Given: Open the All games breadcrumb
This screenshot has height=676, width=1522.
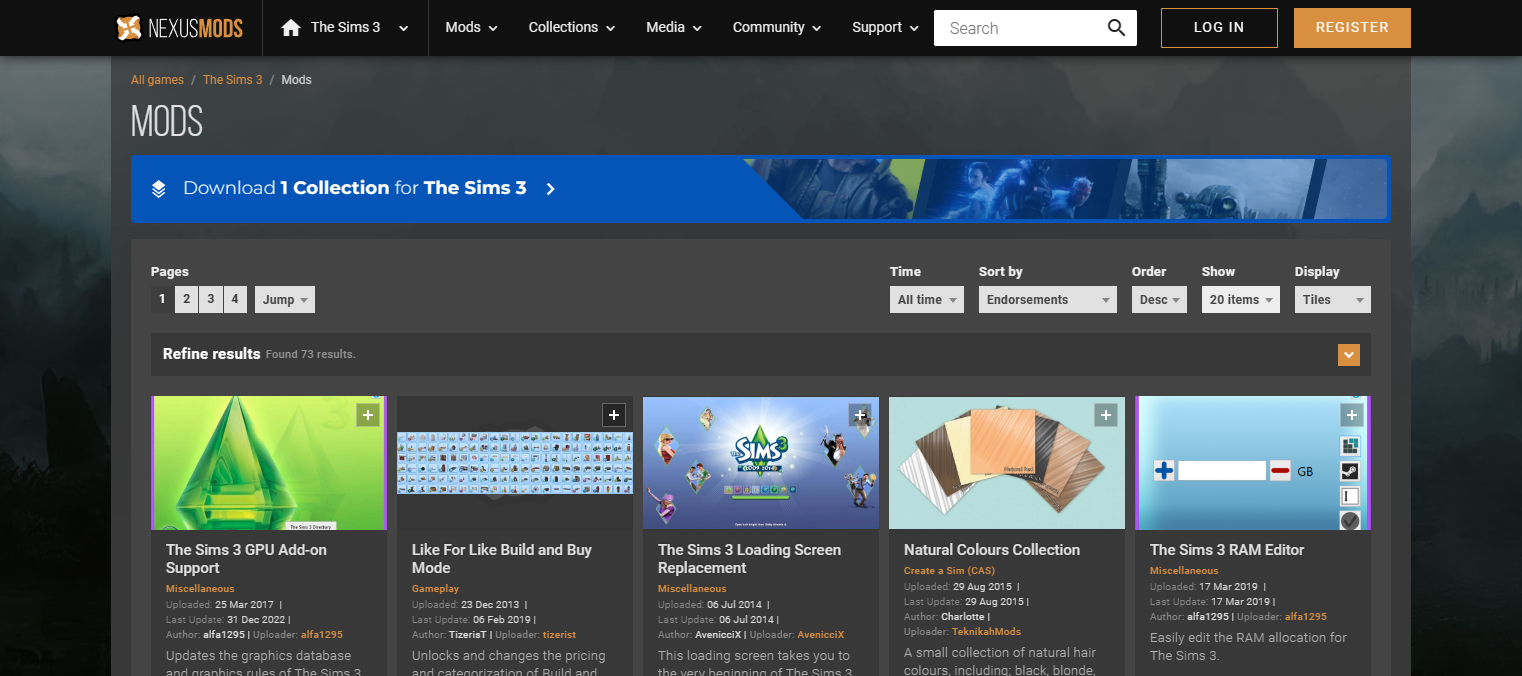Looking at the screenshot, I should 157,80.
